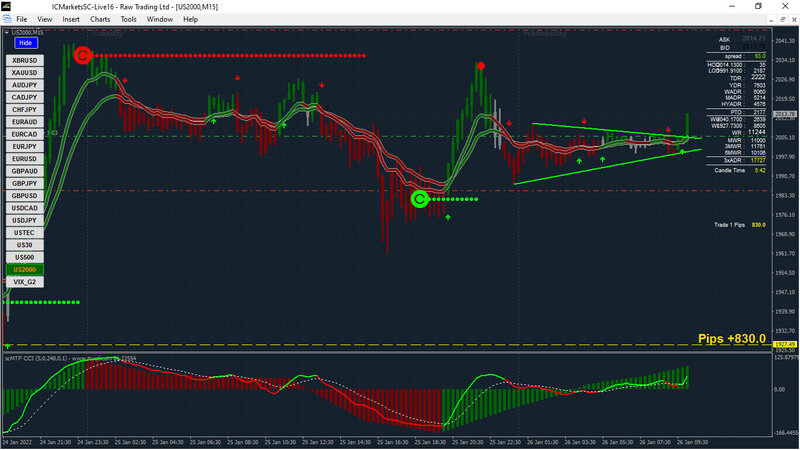This screenshot has width=800, height=450.
Task: Load the EURJPY symbol chart
Action: point(24,146)
